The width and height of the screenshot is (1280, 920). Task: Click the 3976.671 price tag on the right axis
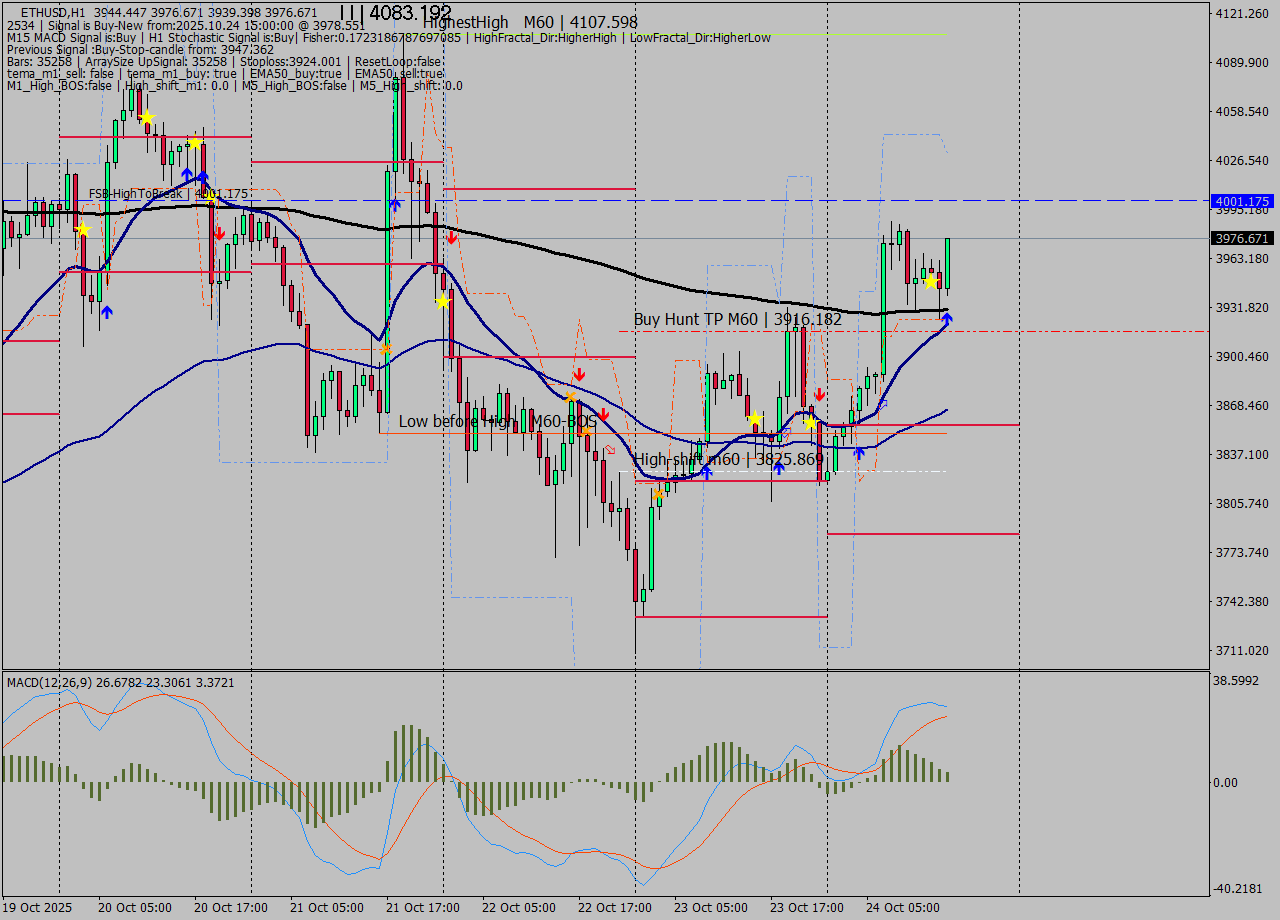[x=1240, y=238]
